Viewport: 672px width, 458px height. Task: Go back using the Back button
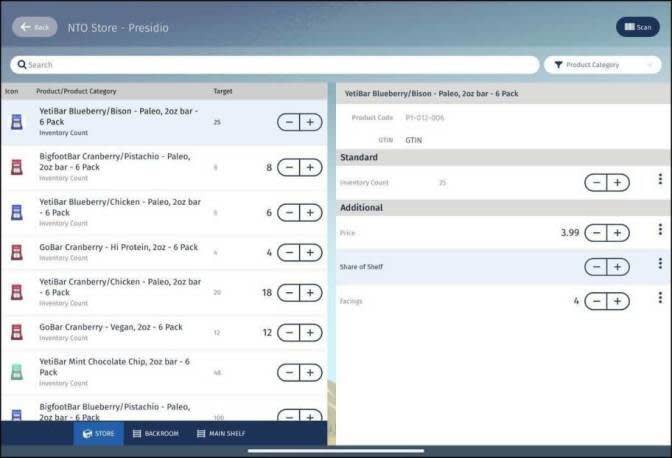pos(35,27)
